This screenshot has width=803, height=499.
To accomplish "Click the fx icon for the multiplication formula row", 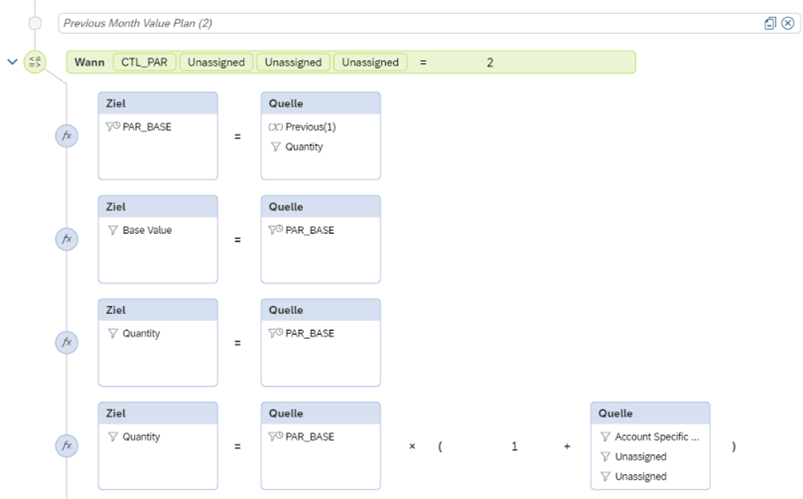I will pyautogui.click(x=66, y=446).
